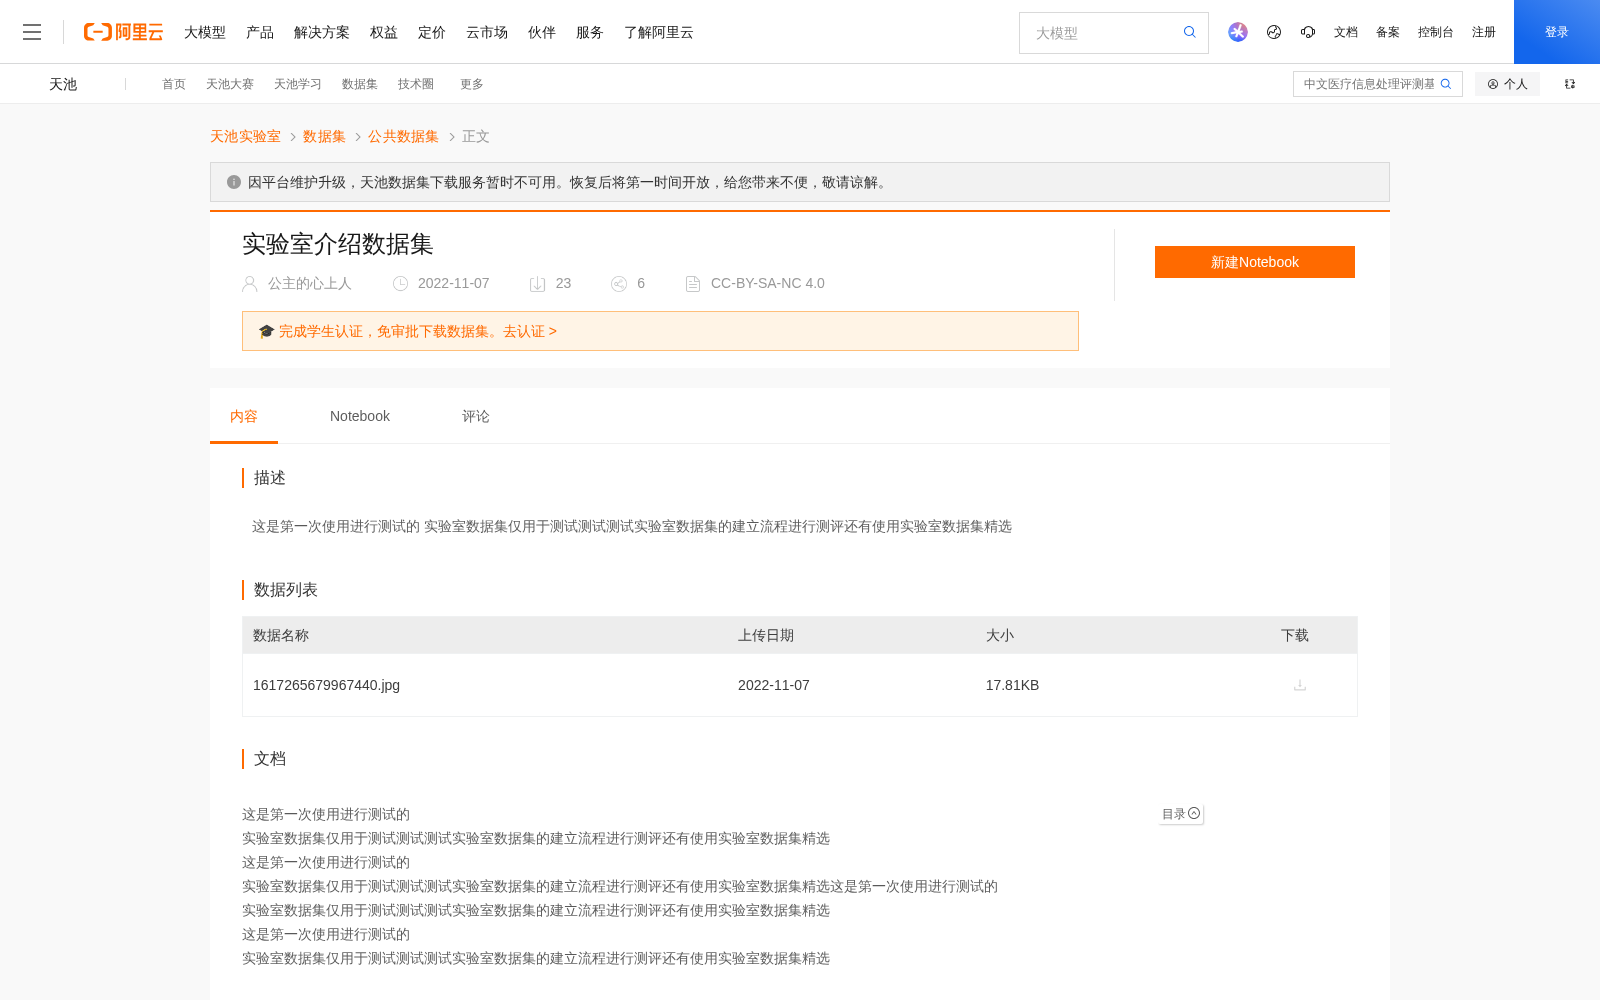Click the license document icon
This screenshot has height=1000, width=1600.
tap(693, 284)
